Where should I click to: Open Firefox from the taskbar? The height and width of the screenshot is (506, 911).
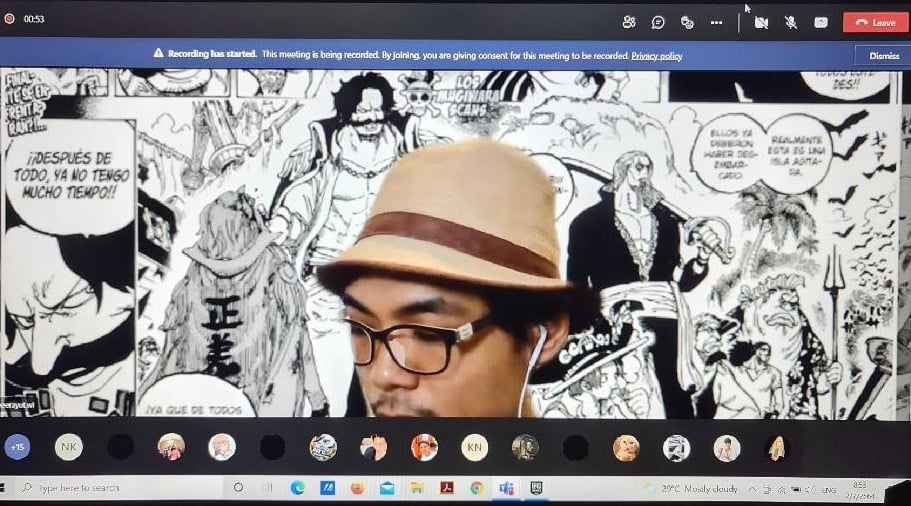click(x=357, y=488)
